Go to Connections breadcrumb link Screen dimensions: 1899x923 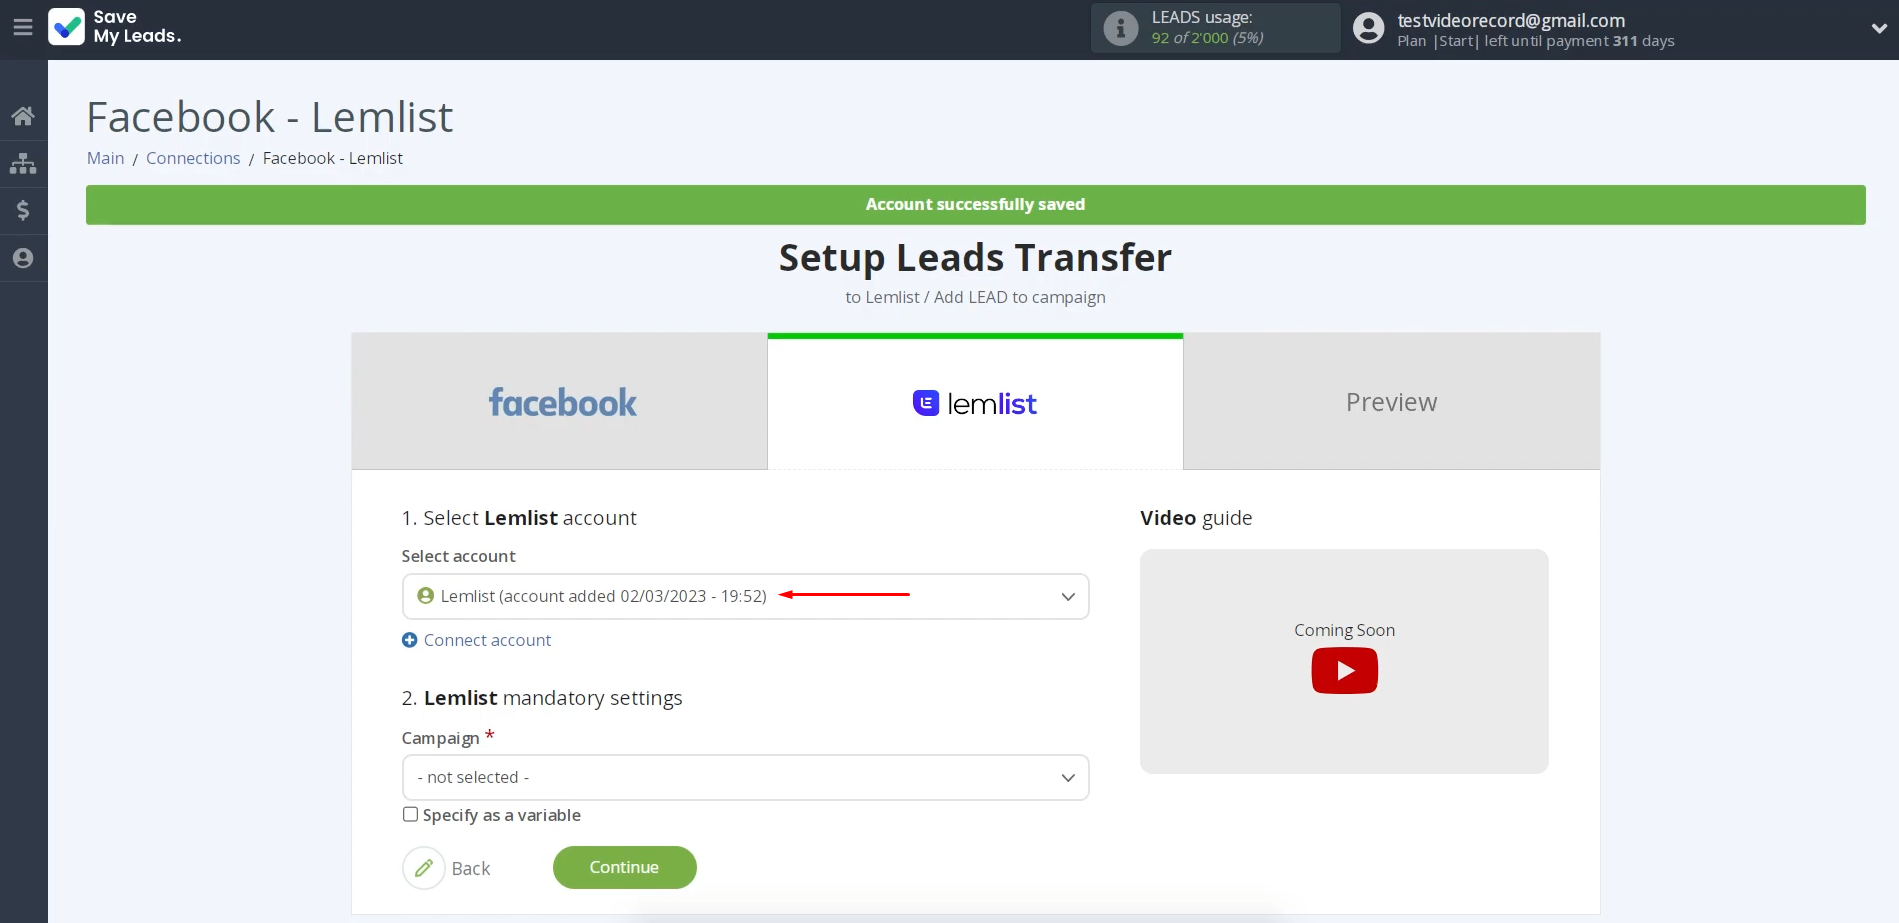(193, 158)
